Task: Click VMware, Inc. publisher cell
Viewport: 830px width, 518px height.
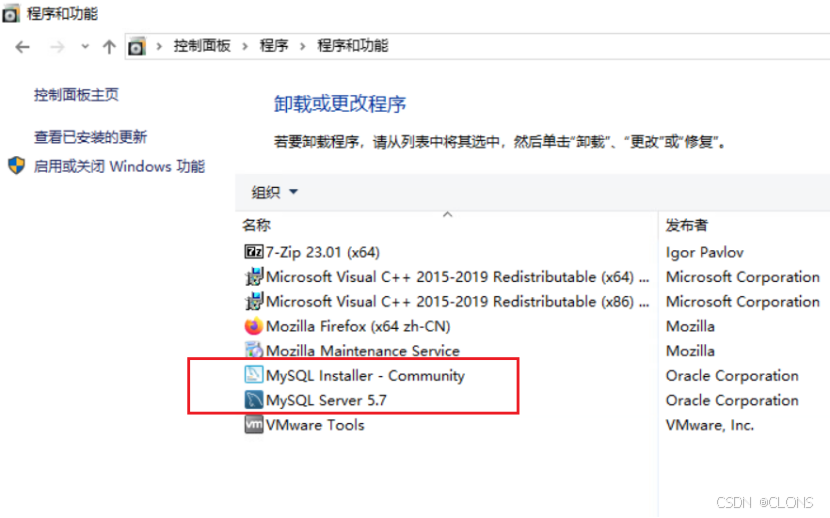Action: click(x=710, y=425)
